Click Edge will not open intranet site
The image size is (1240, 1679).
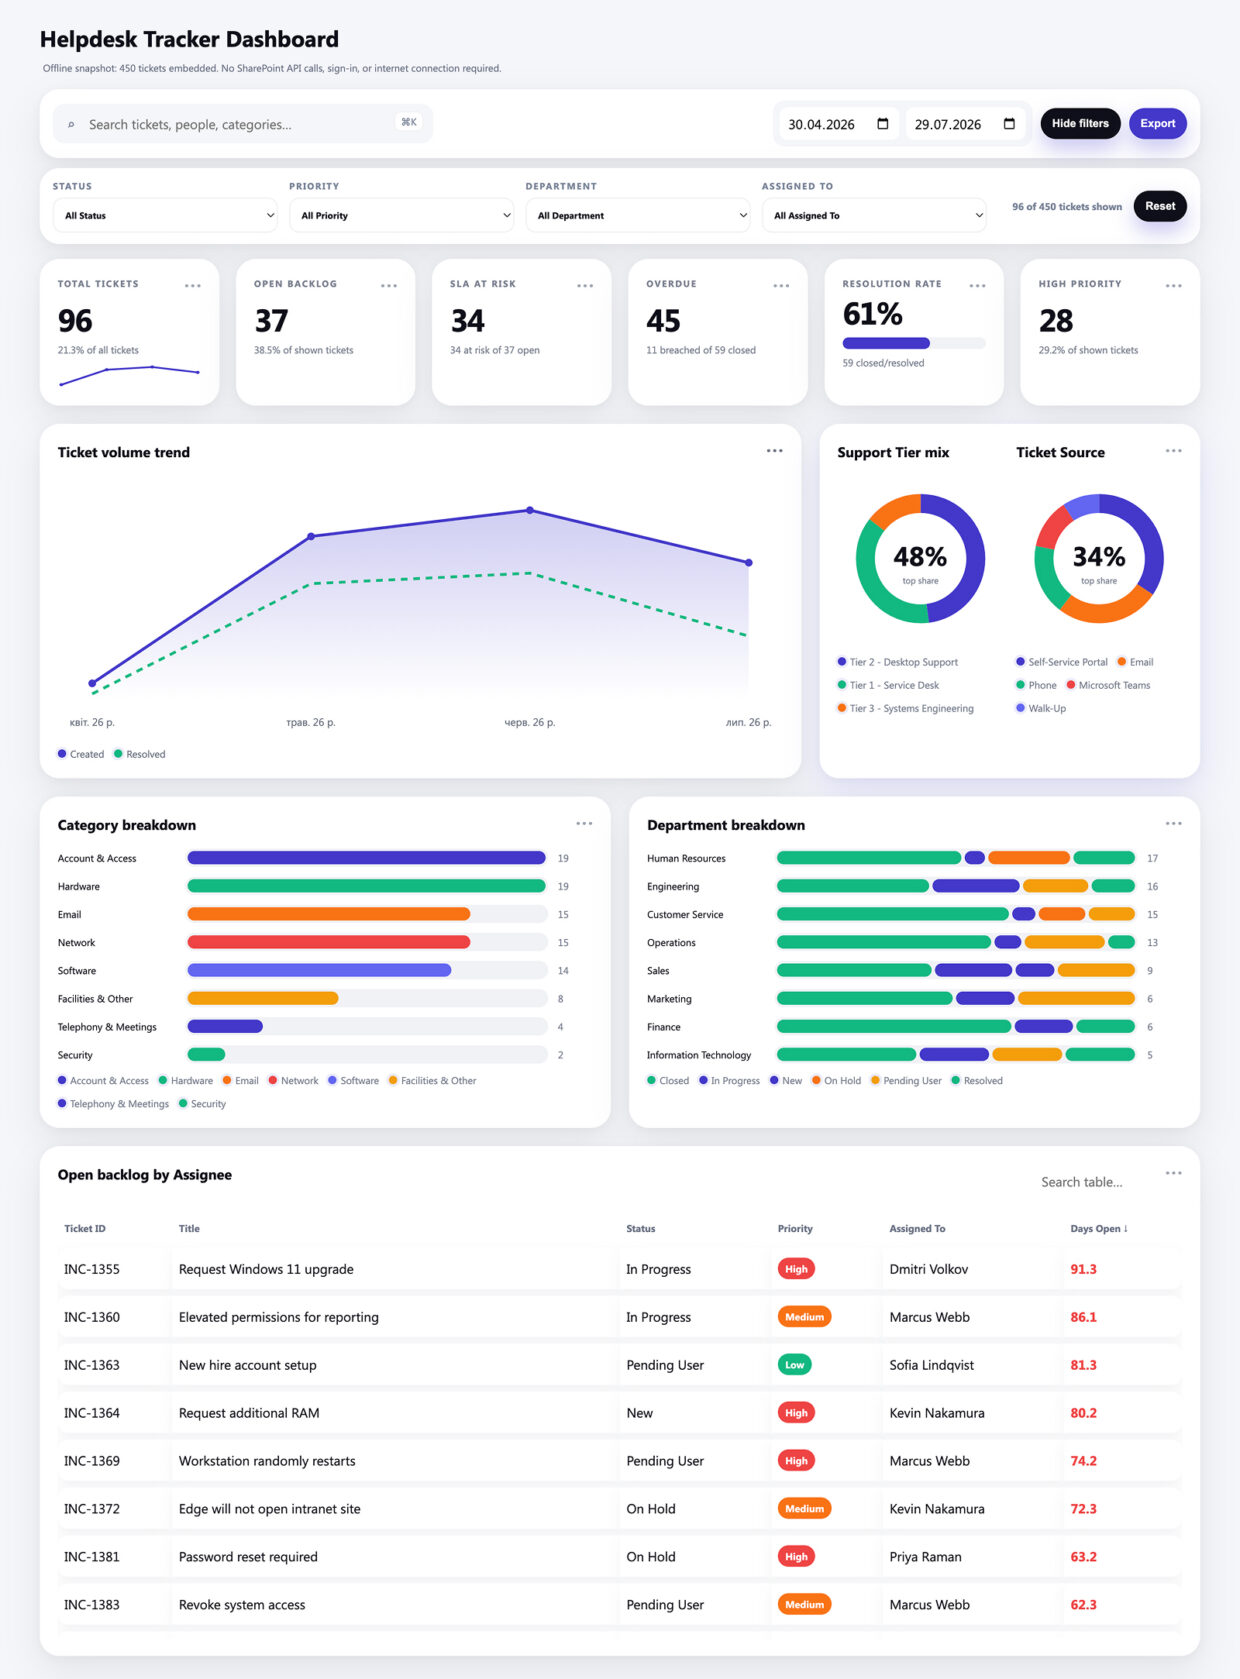(269, 1509)
